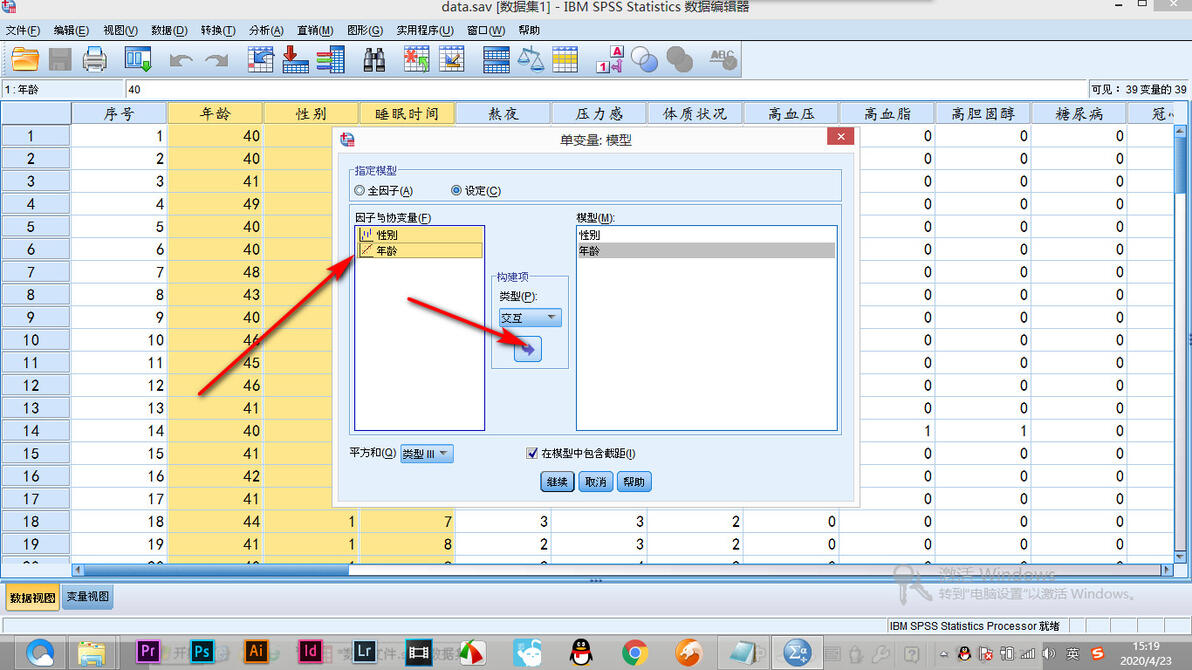This screenshot has width=1192, height=670.
Task: Insert variable toolbar icon
Action: tap(452, 59)
